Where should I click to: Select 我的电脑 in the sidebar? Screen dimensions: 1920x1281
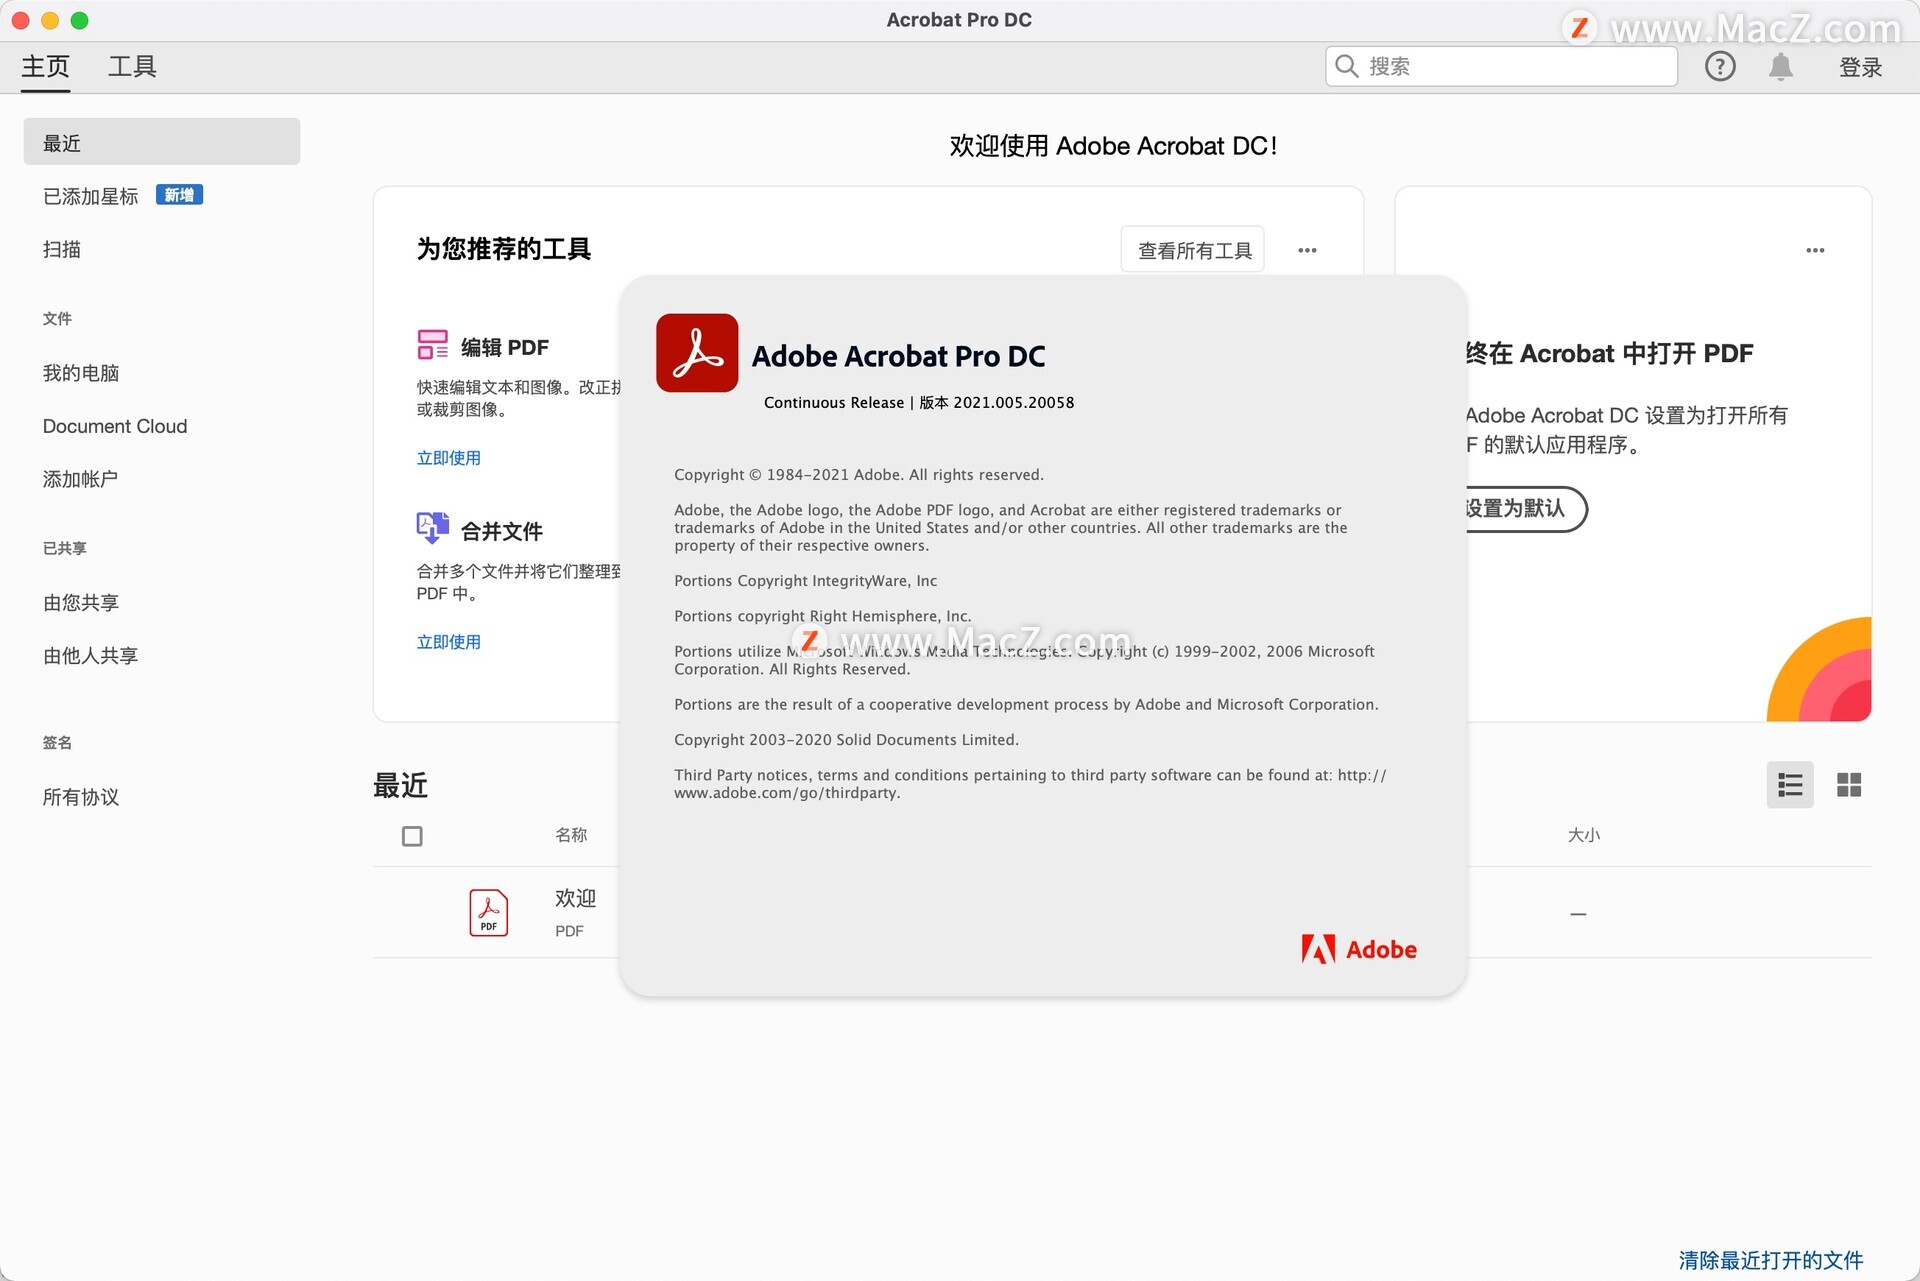point(81,373)
